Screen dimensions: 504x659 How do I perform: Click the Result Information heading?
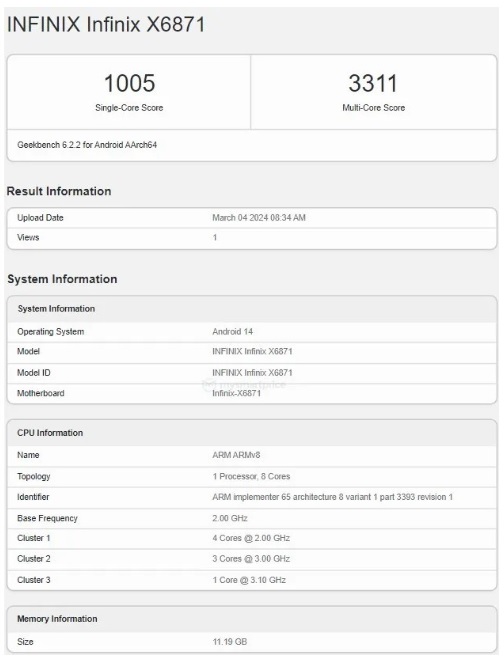point(59,191)
